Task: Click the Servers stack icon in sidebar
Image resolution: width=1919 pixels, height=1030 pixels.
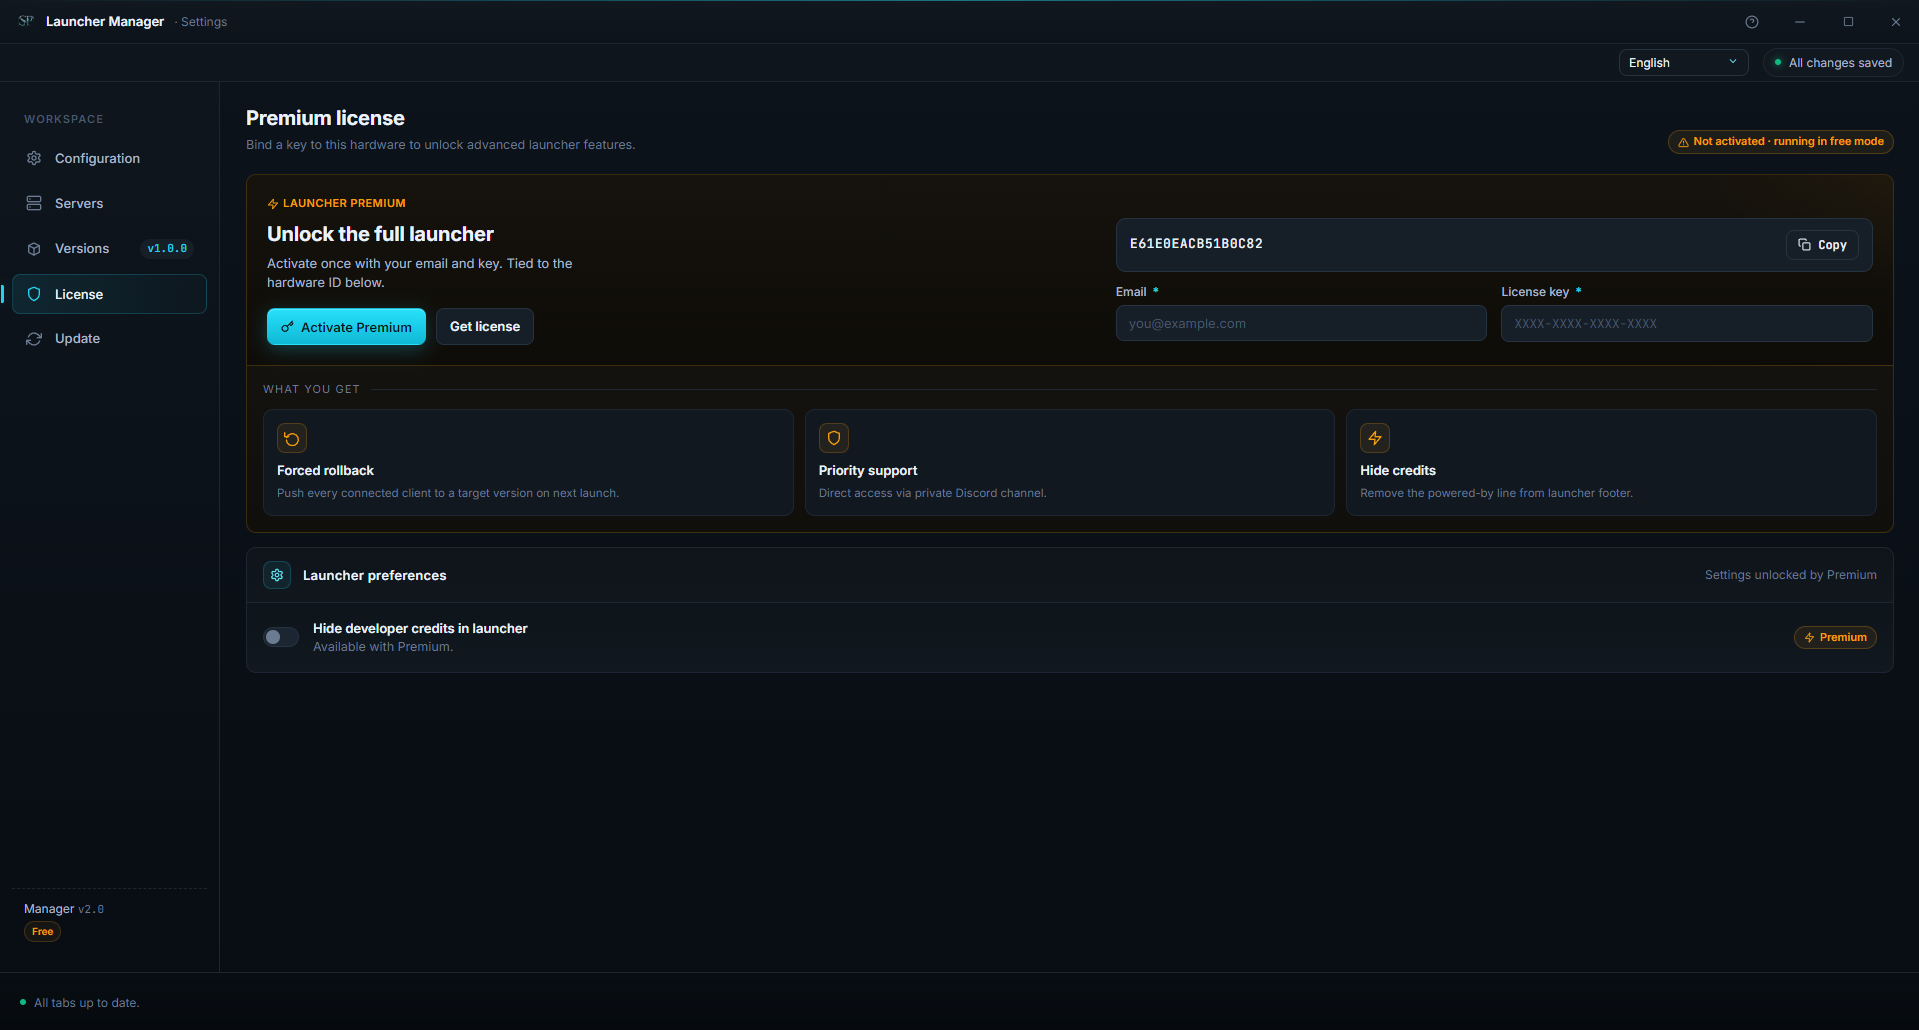Action: coord(34,203)
